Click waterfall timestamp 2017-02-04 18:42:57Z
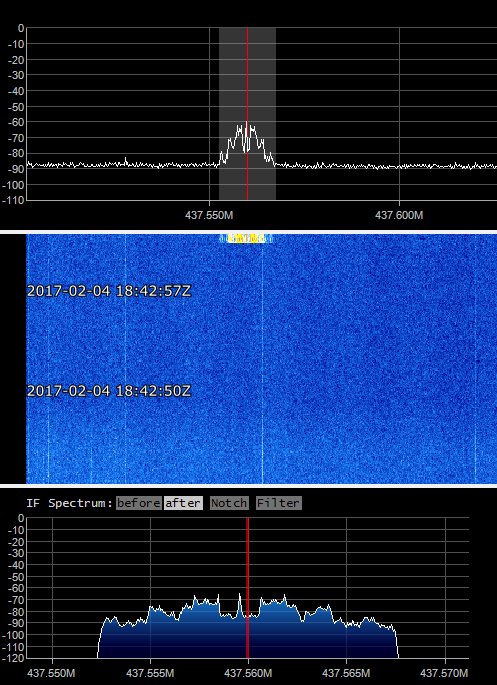Viewport: 497px width, 685px height. [109, 291]
